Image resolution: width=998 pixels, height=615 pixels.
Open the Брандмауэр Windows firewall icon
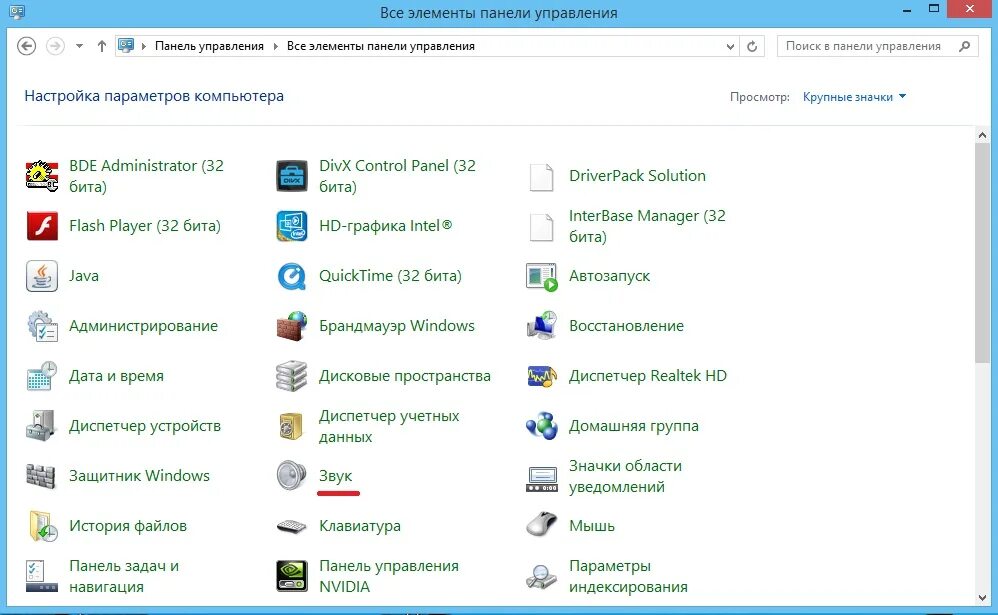coord(292,326)
